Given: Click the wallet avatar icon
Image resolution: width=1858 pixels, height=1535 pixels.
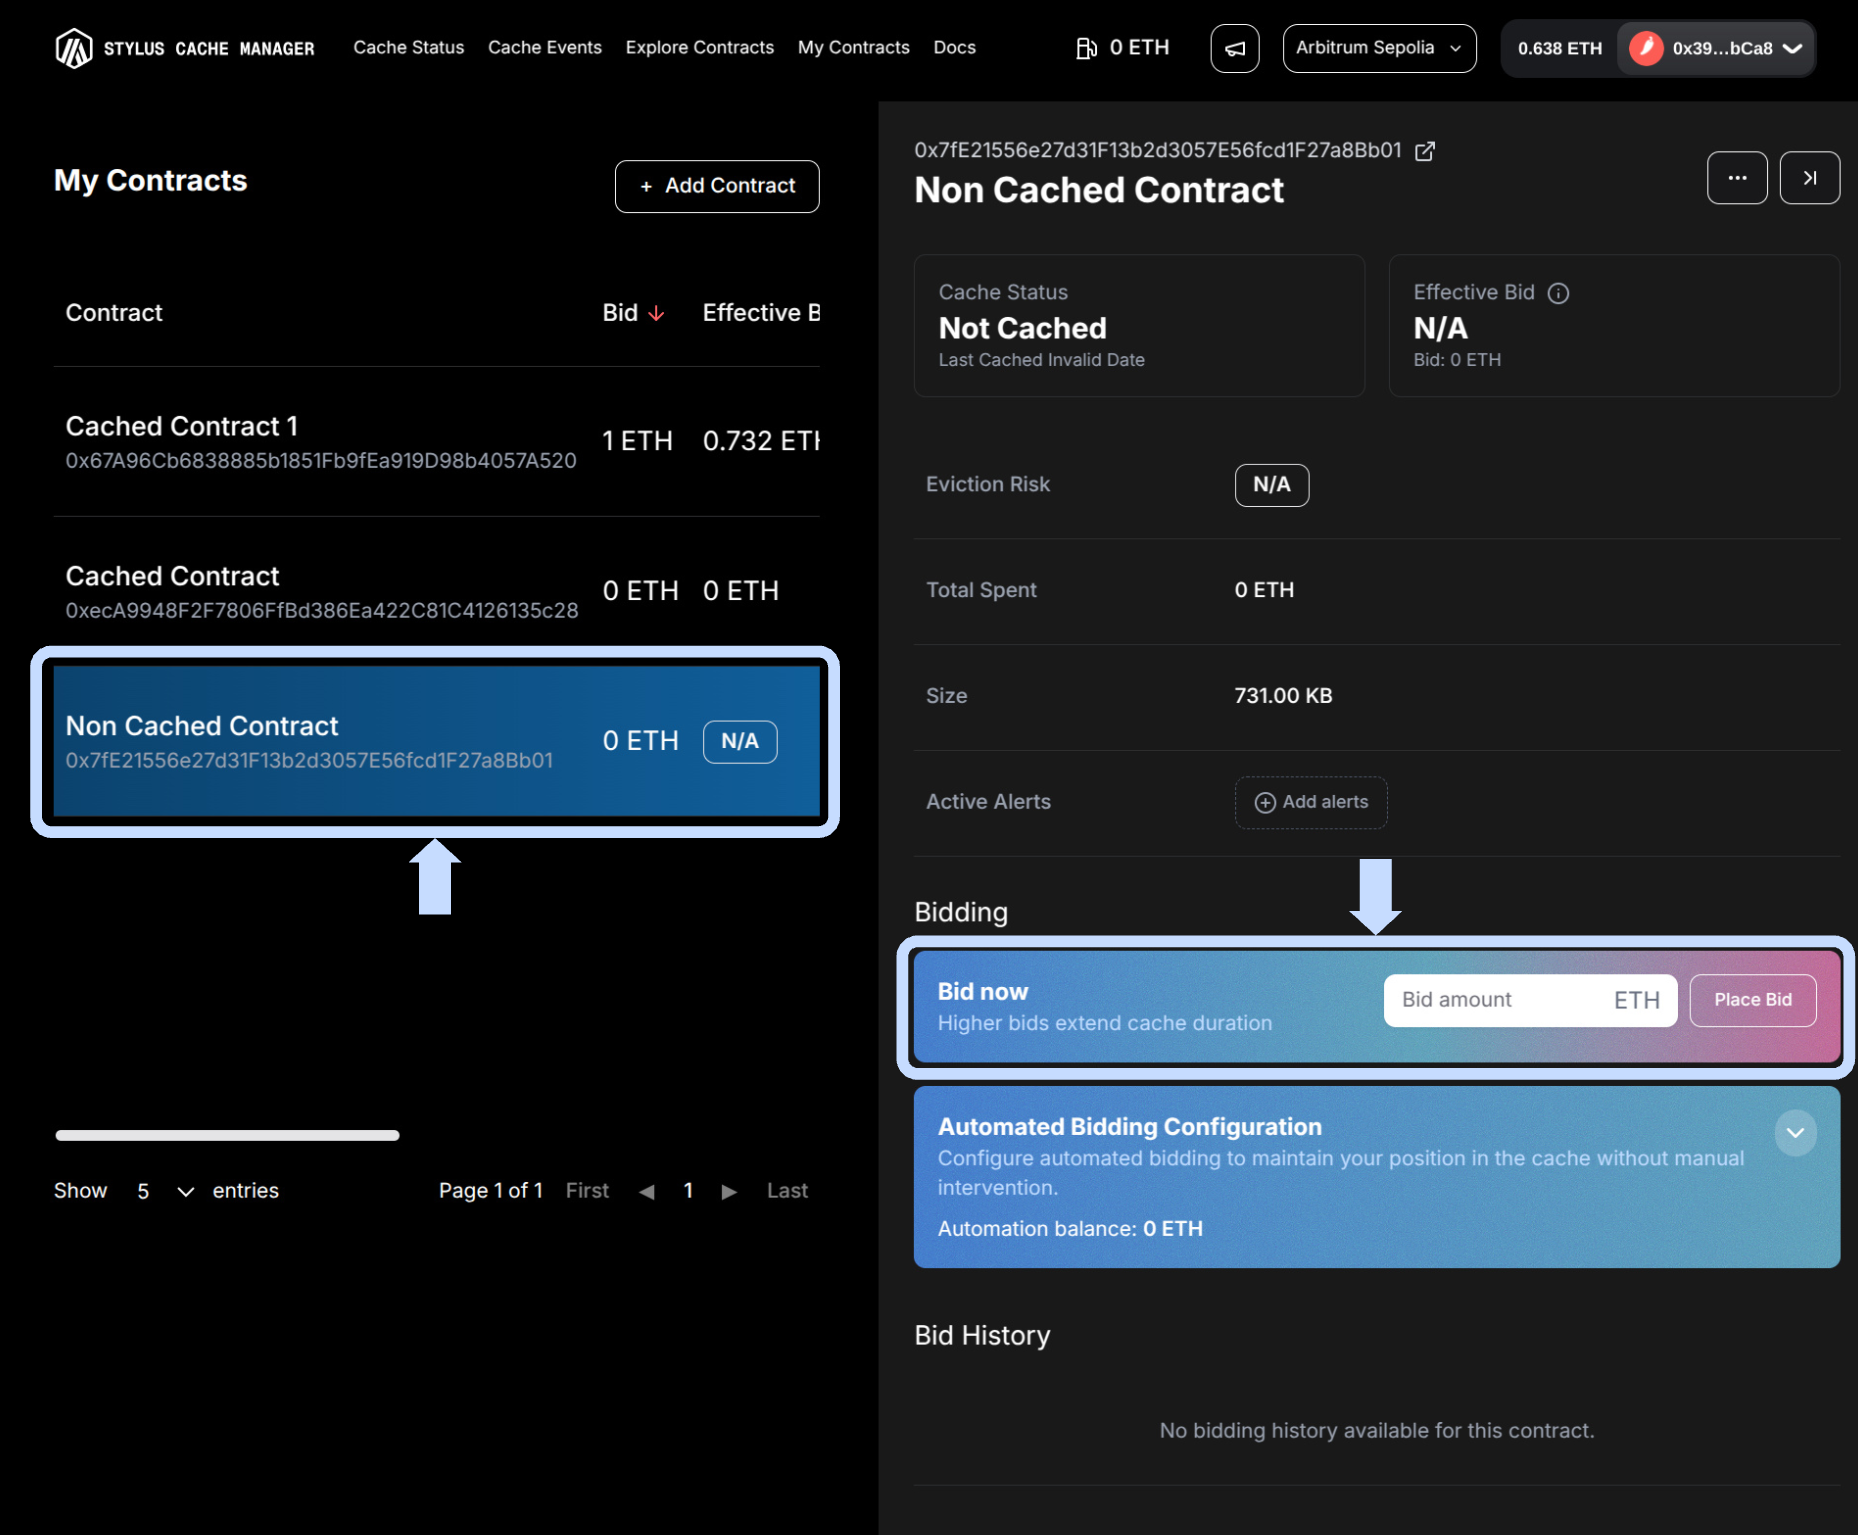Looking at the screenshot, I should (x=1646, y=48).
